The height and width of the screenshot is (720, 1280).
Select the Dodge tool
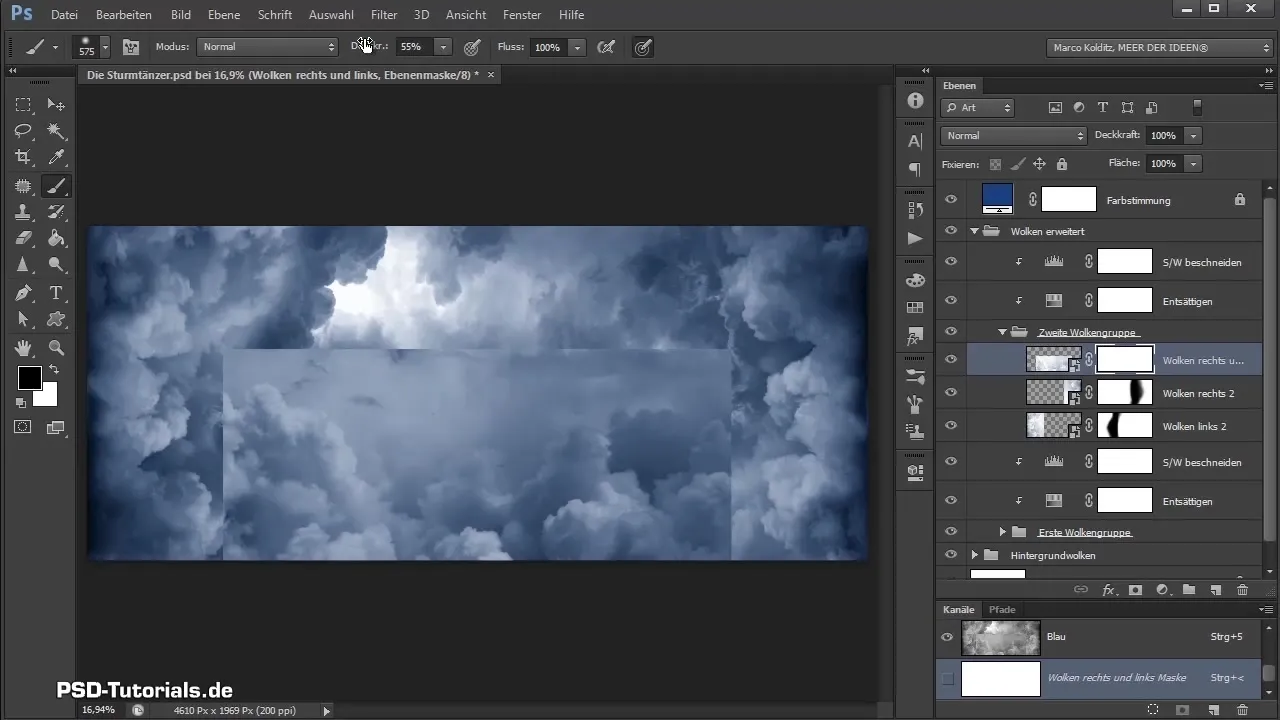tap(57, 265)
